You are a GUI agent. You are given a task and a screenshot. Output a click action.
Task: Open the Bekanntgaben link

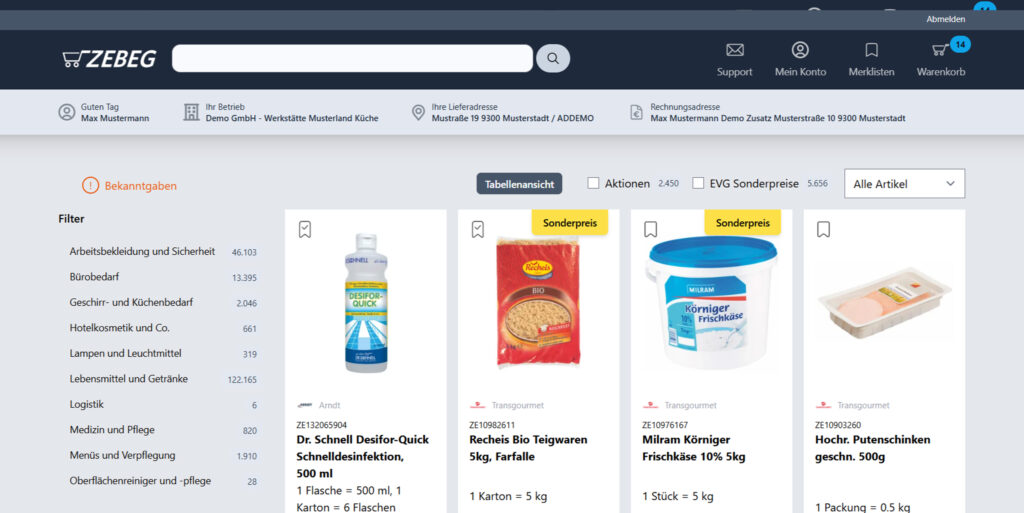pos(129,185)
